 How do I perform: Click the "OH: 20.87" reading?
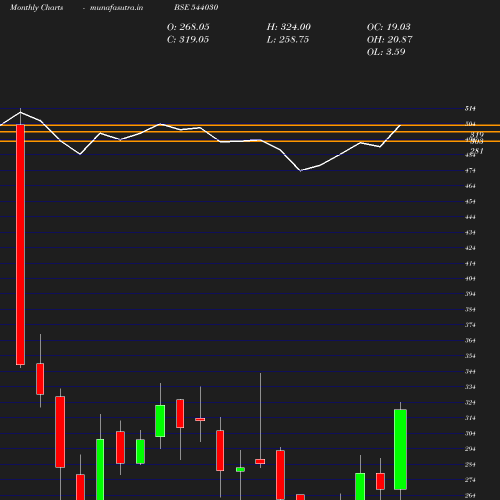click(390, 40)
